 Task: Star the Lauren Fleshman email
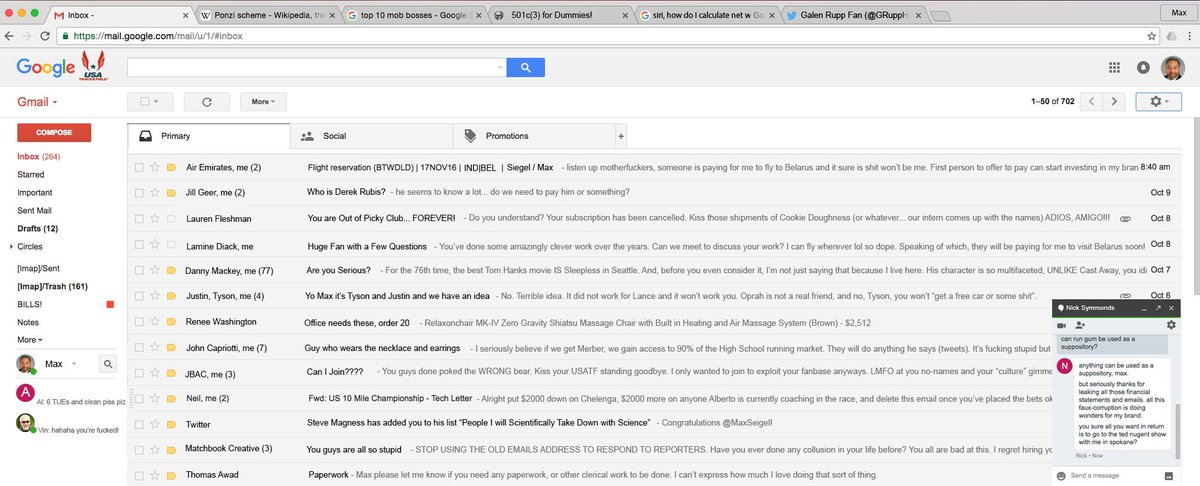[x=155, y=218]
